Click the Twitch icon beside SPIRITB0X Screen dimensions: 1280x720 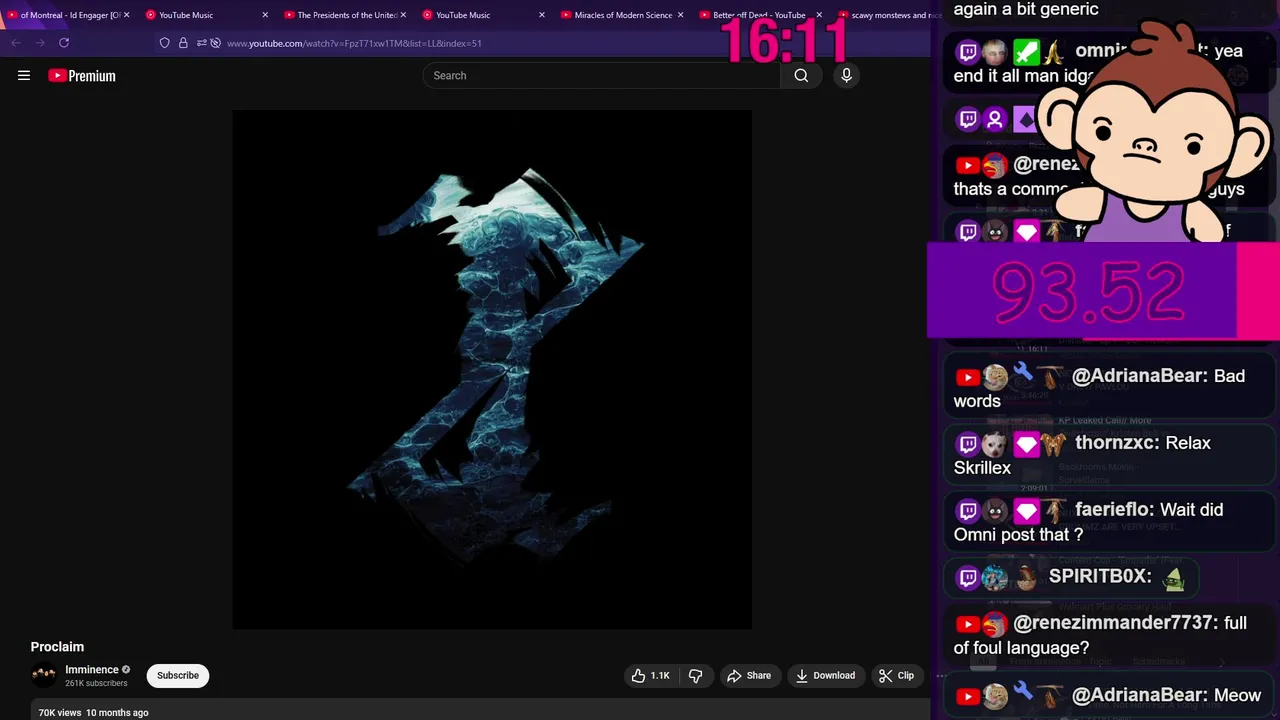(968, 577)
